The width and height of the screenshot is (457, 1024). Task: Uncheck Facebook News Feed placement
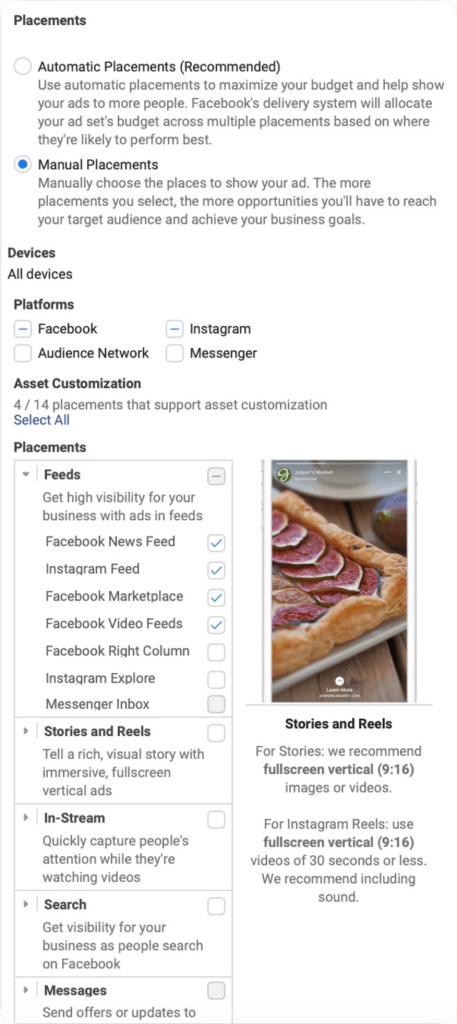pyautogui.click(x=216, y=543)
